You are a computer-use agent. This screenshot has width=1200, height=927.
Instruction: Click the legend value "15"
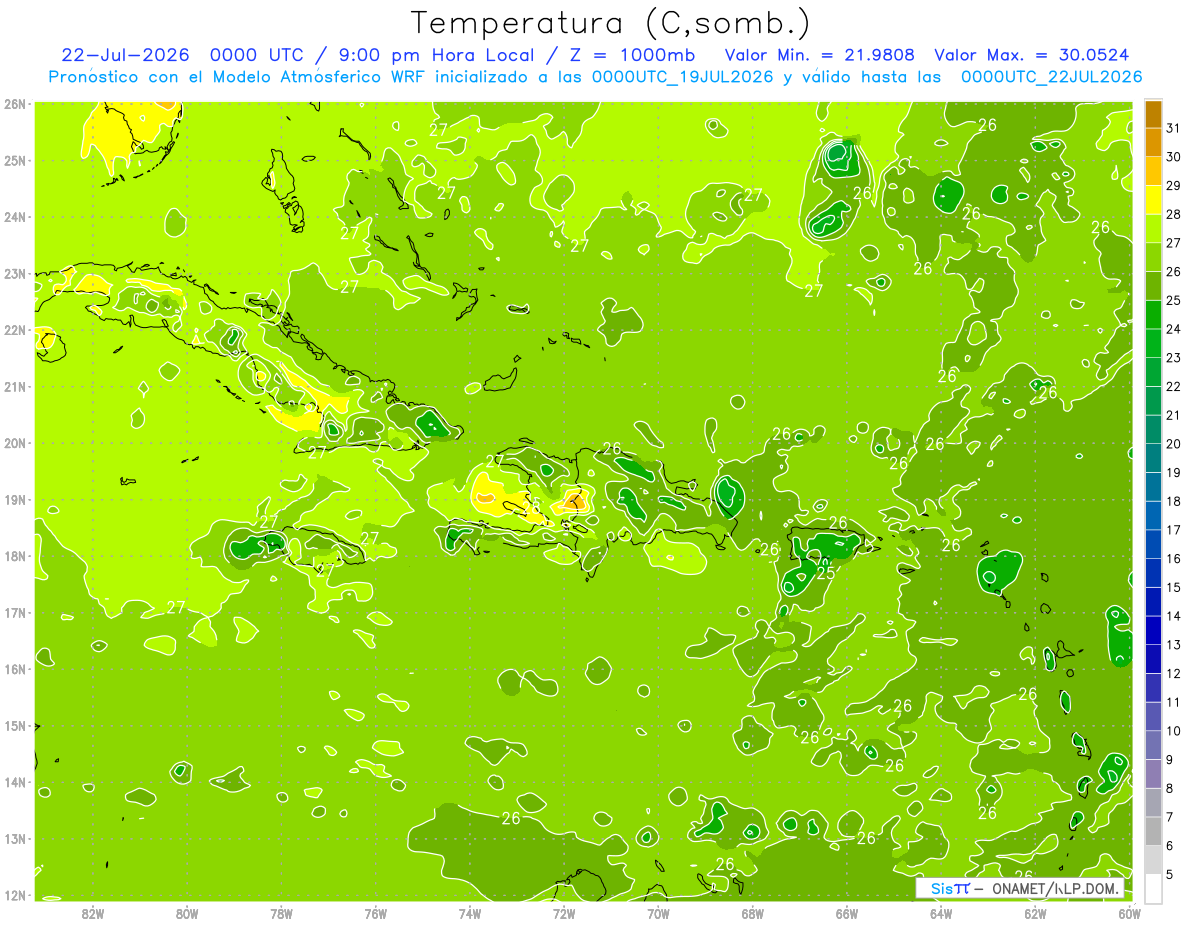click(1173, 587)
